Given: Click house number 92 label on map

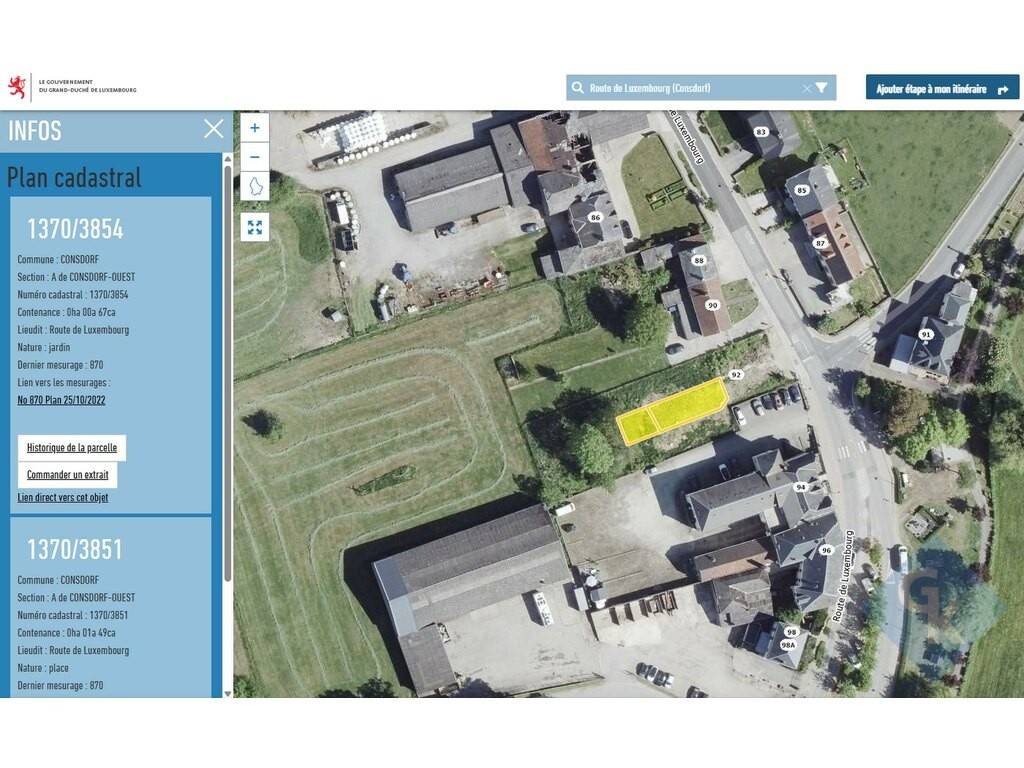Looking at the screenshot, I should pyautogui.click(x=736, y=374).
